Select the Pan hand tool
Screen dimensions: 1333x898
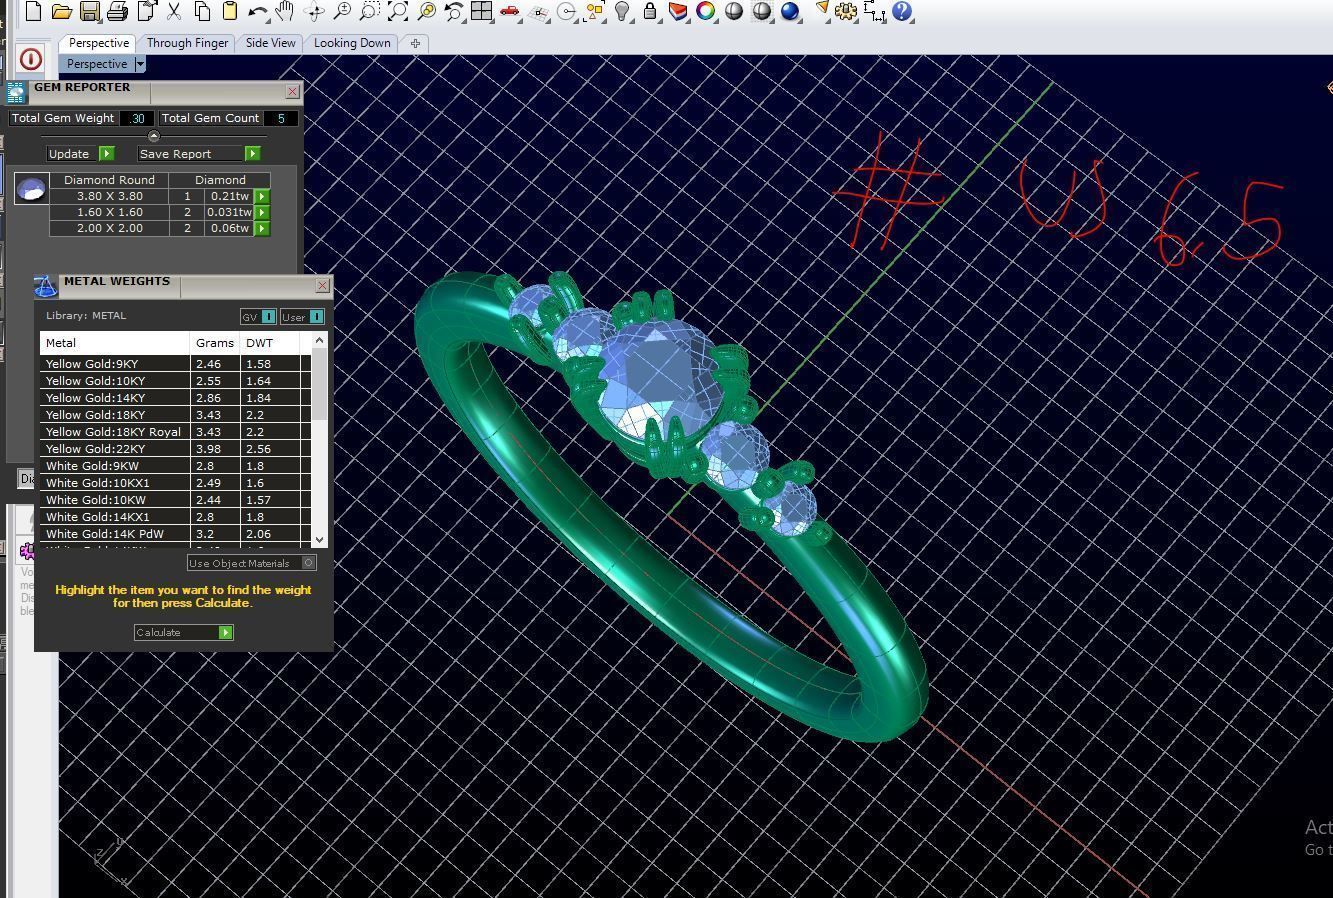click(285, 12)
